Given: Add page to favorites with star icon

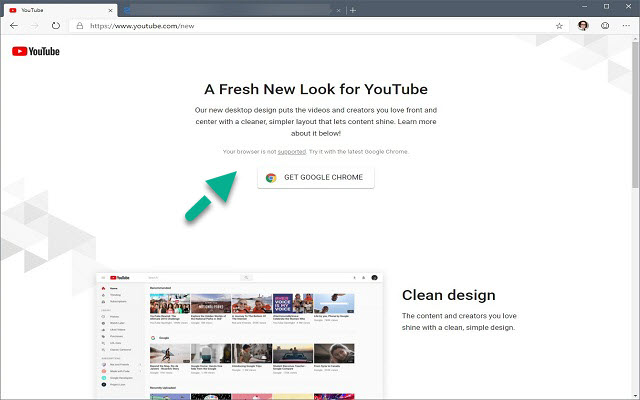Looking at the screenshot, I should click(x=559, y=25).
